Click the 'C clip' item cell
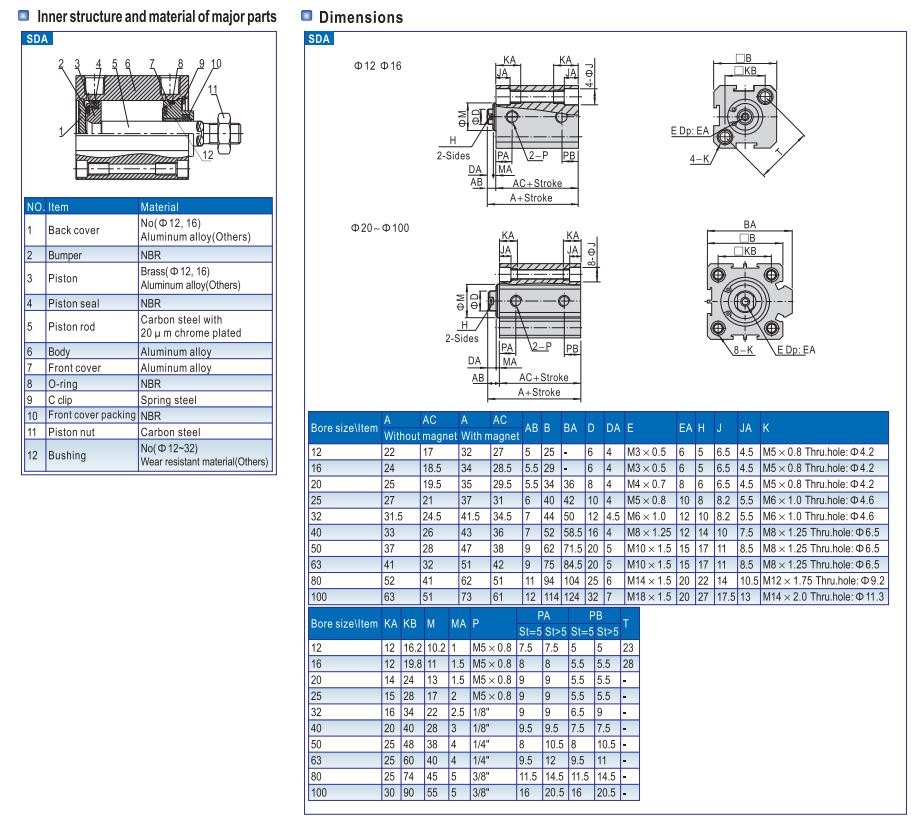The height and width of the screenshot is (823, 911). [x=92, y=400]
